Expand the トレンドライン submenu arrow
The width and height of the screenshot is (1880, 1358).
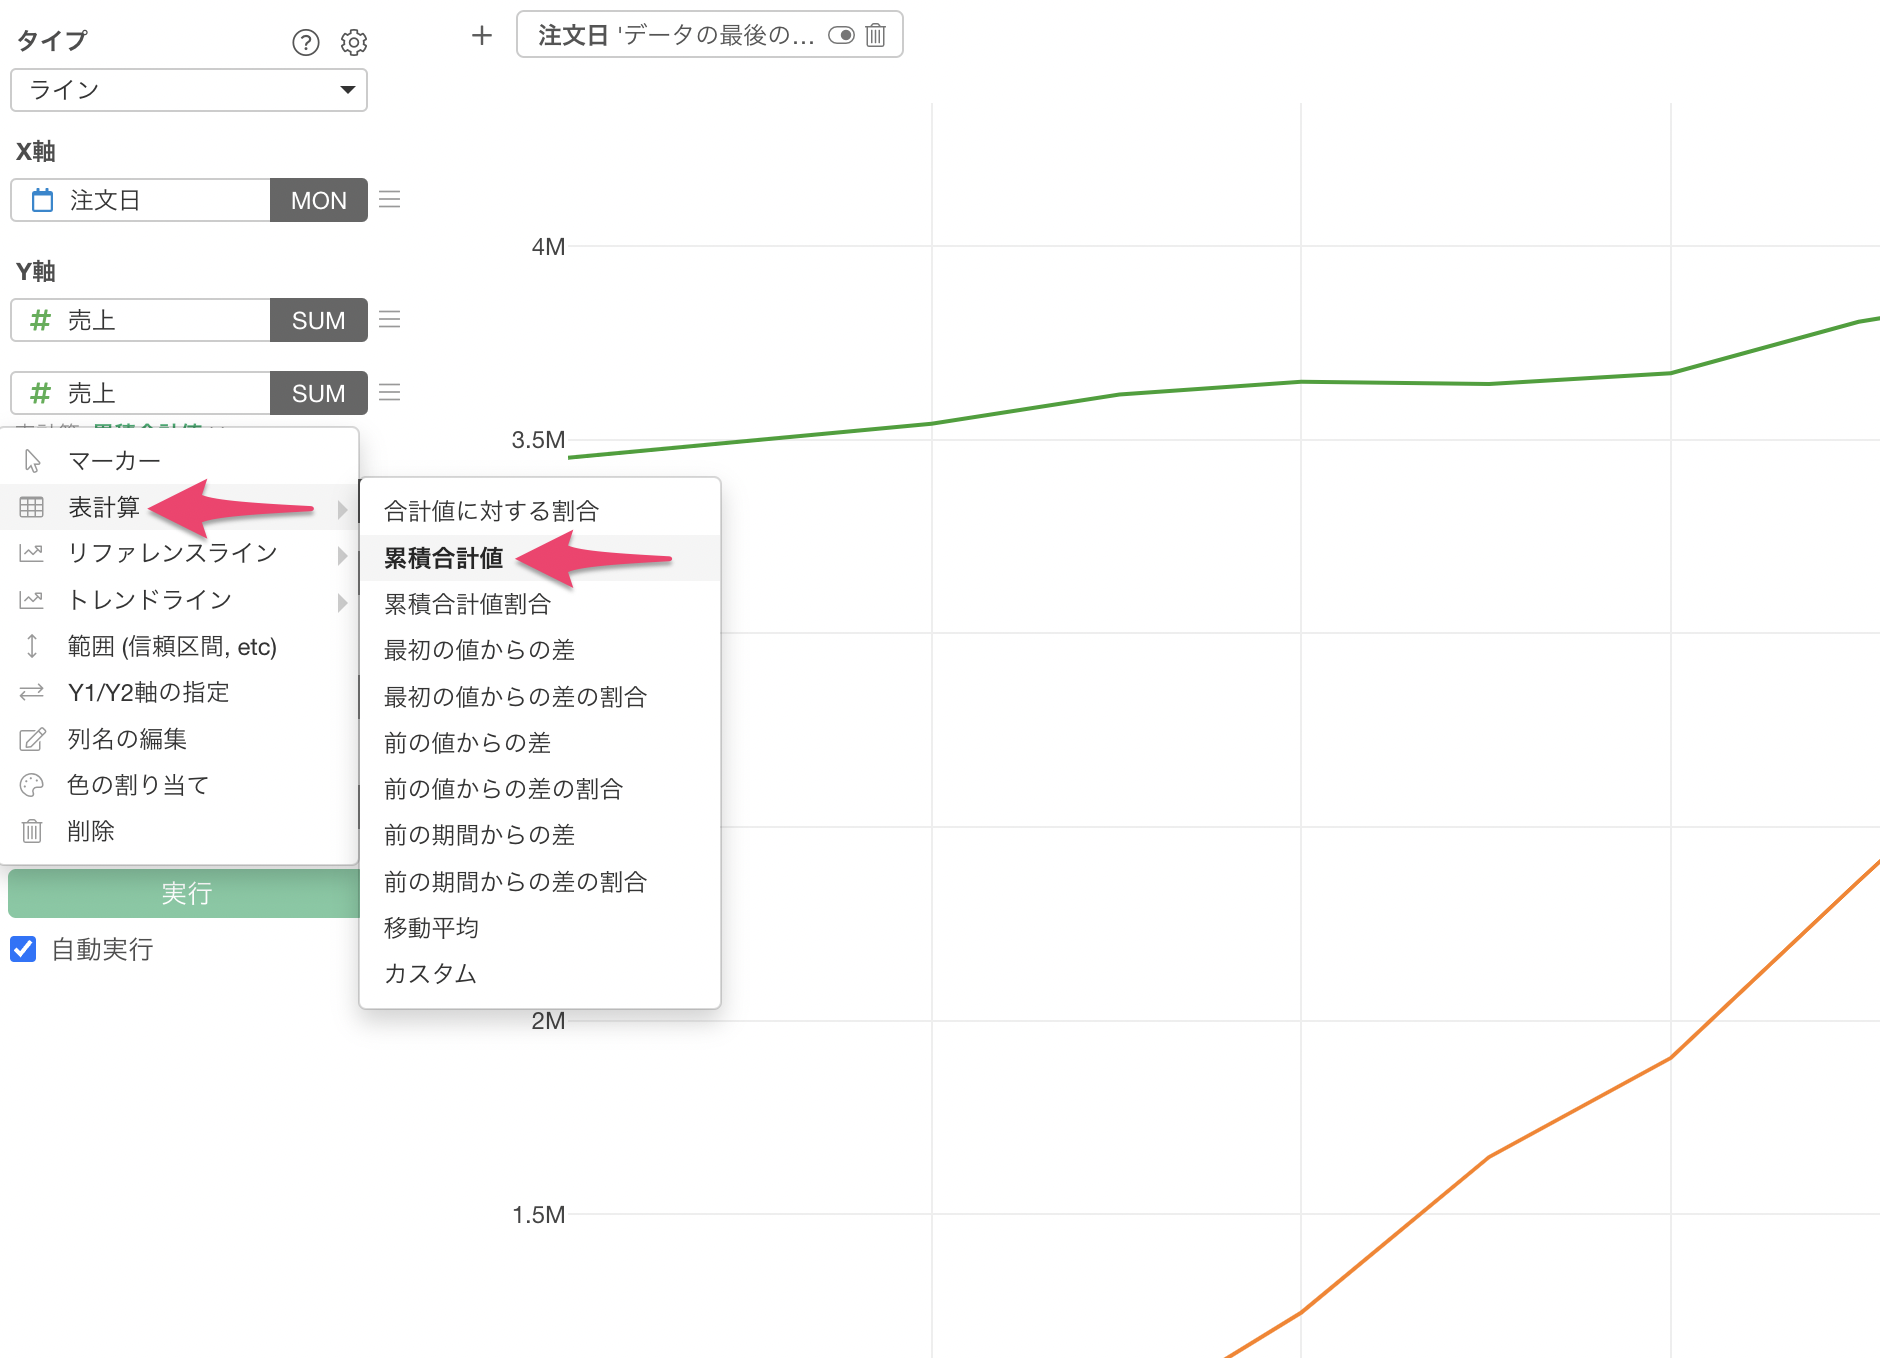(x=342, y=602)
